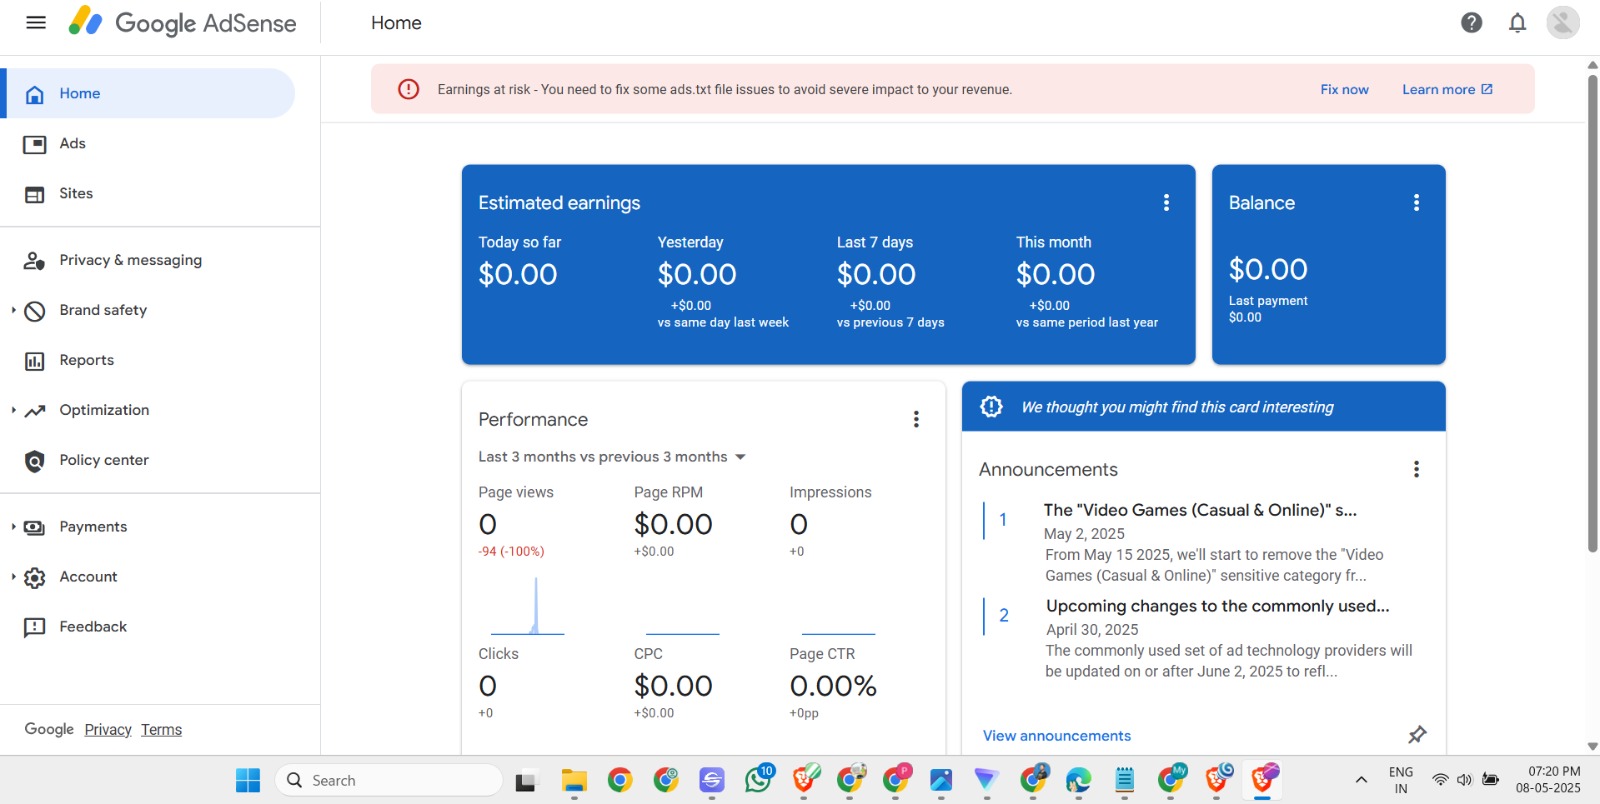Click the taskbar Search box
Image resolution: width=1600 pixels, height=804 pixels.
389,780
